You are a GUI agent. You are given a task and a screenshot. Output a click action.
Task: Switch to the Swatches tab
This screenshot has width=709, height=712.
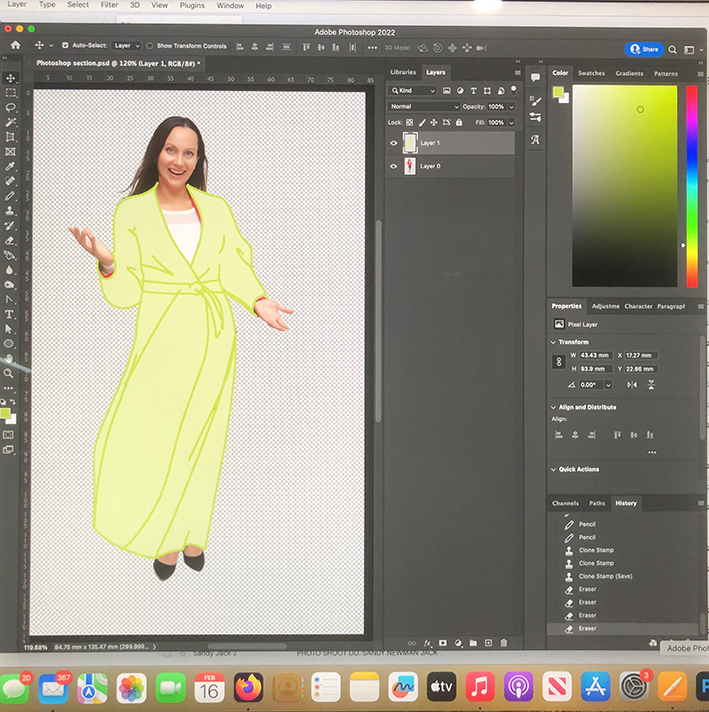click(x=591, y=73)
